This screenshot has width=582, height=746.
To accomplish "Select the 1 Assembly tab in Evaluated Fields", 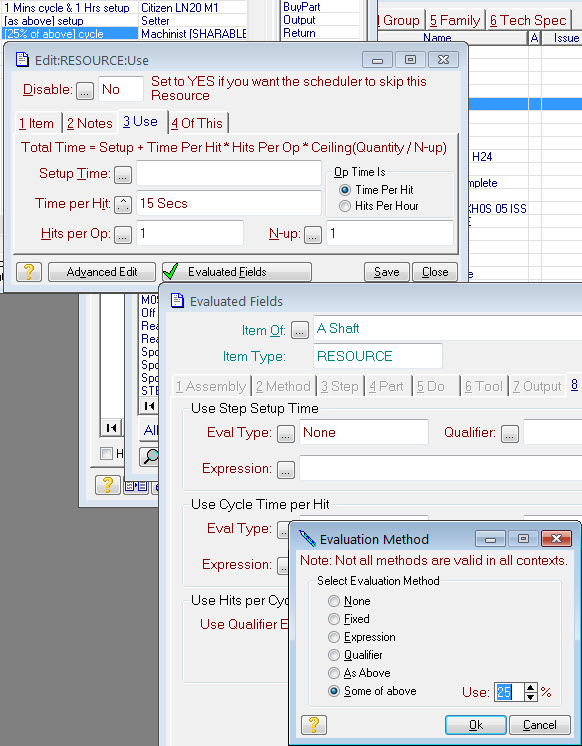I will pos(211,386).
